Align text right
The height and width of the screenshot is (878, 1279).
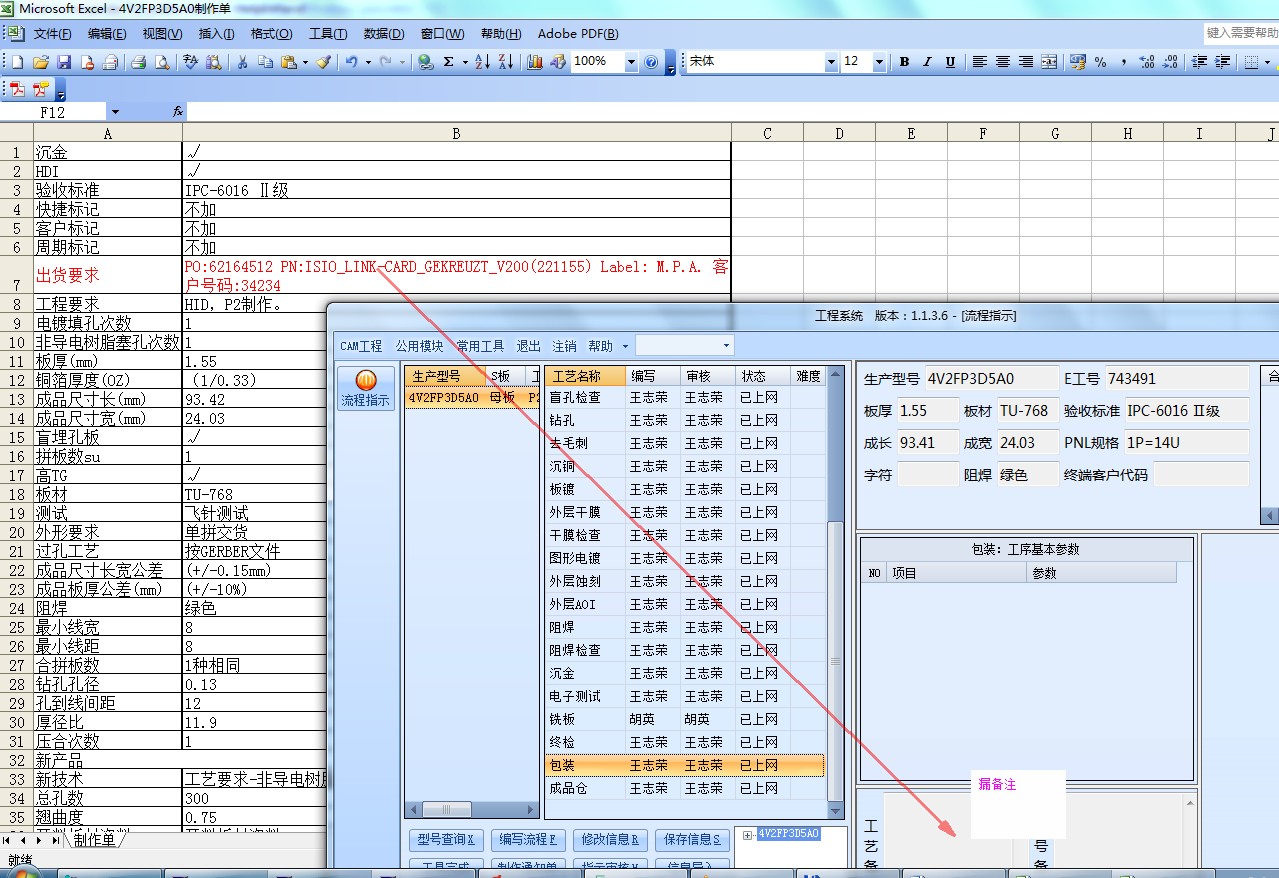pos(1026,62)
